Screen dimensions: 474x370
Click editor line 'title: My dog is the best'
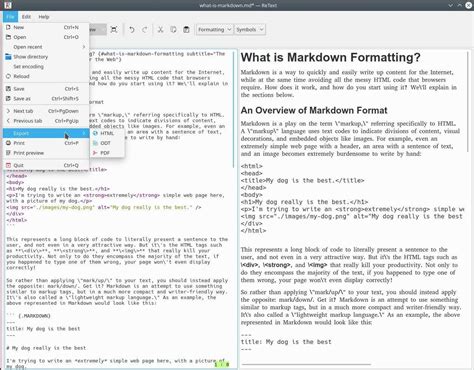coord(43,329)
